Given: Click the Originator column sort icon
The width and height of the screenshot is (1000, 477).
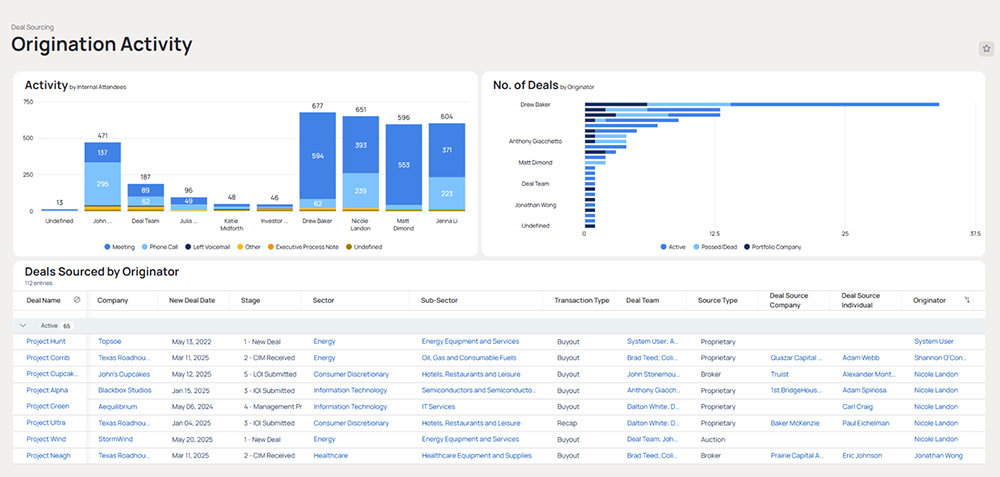Looking at the screenshot, I should (x=966, y=300).
